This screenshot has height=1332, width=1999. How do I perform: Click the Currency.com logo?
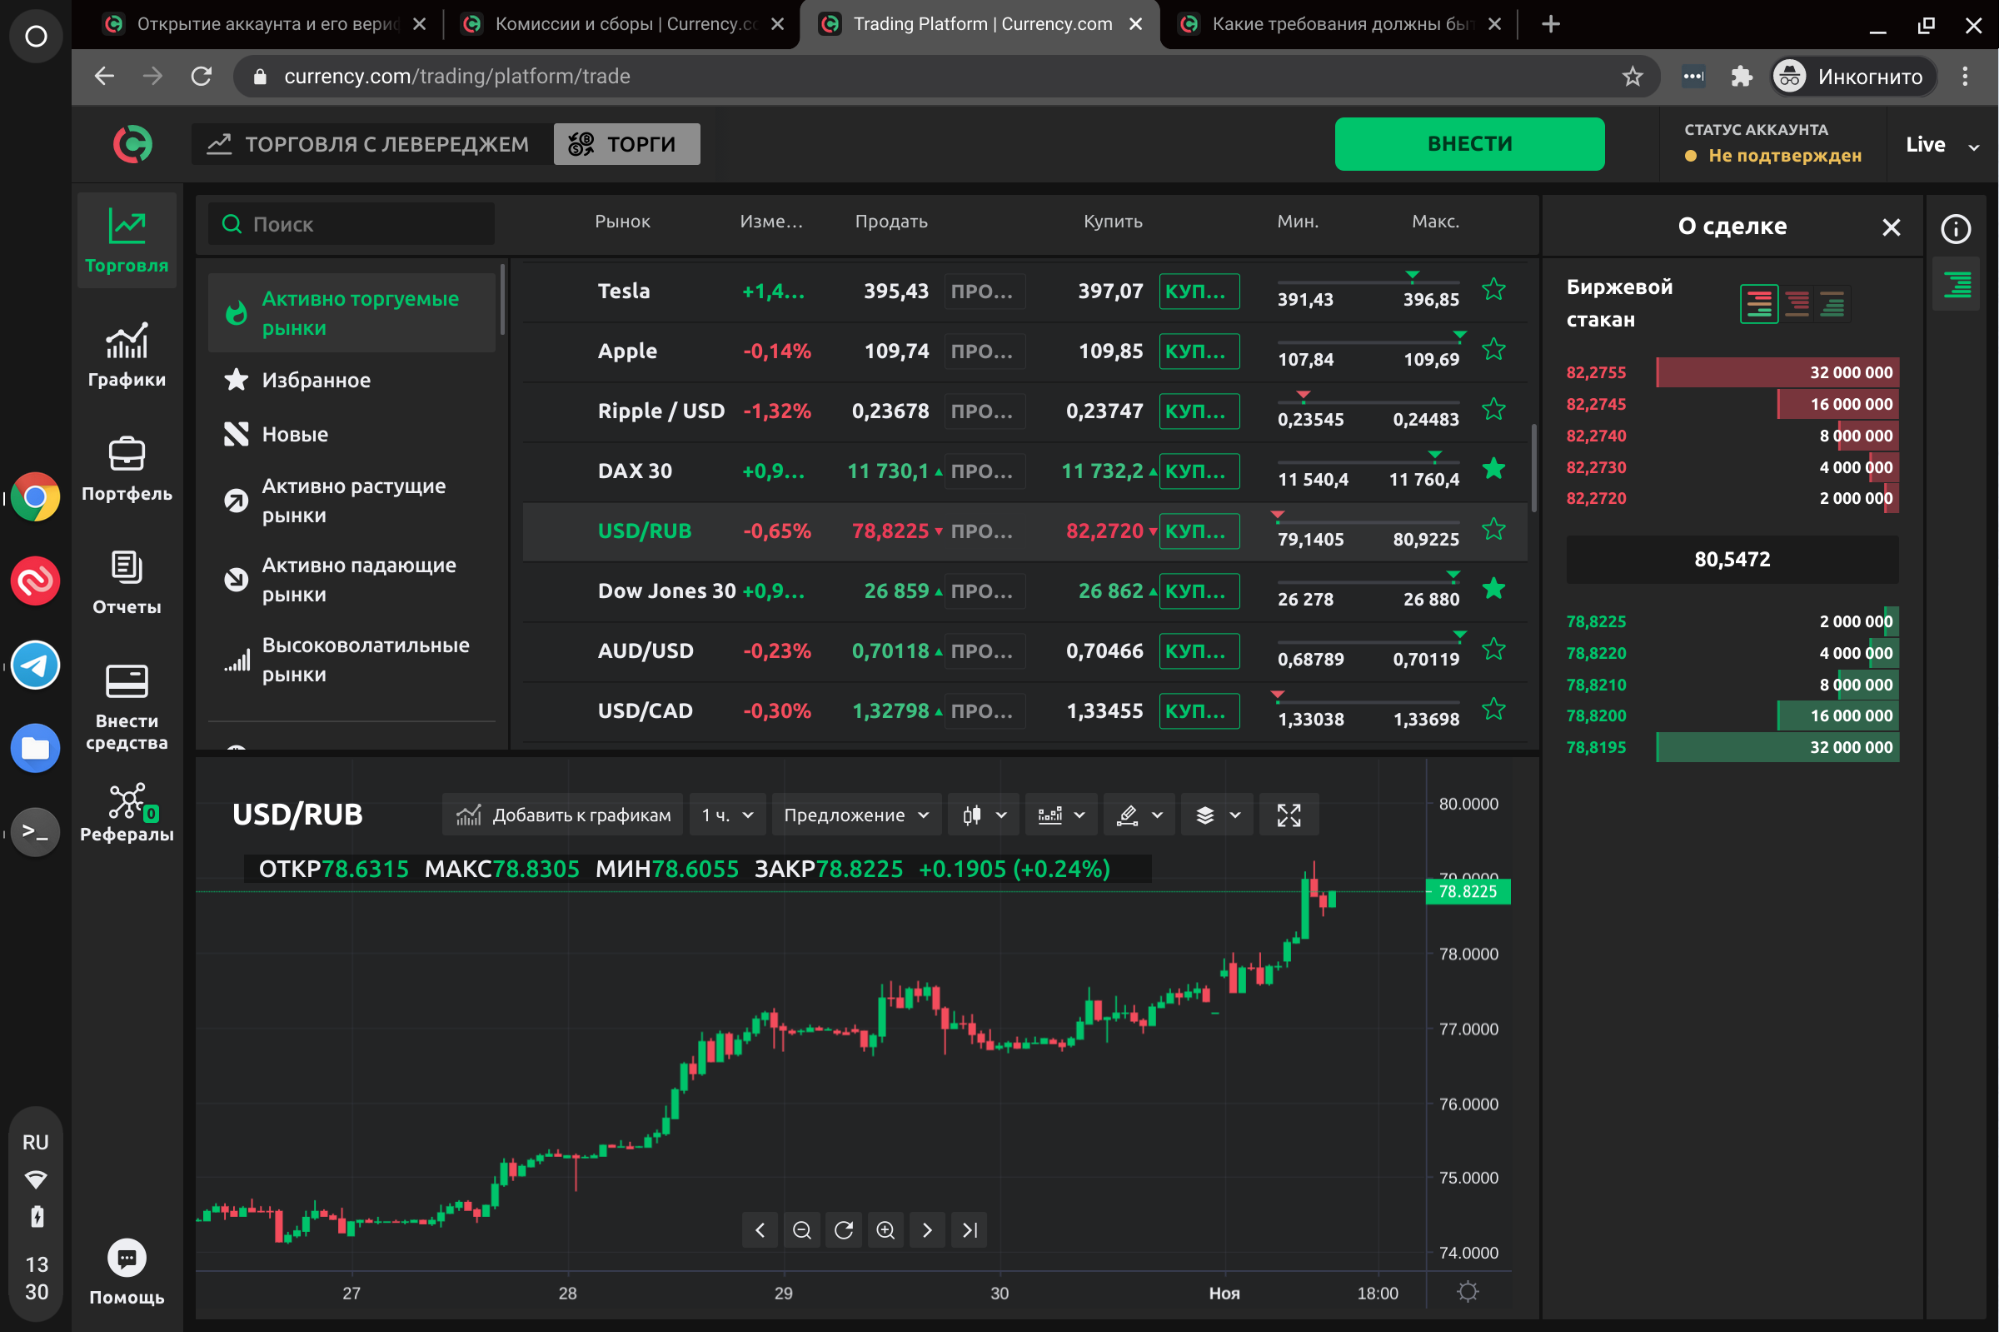click(x=132, y=144)
